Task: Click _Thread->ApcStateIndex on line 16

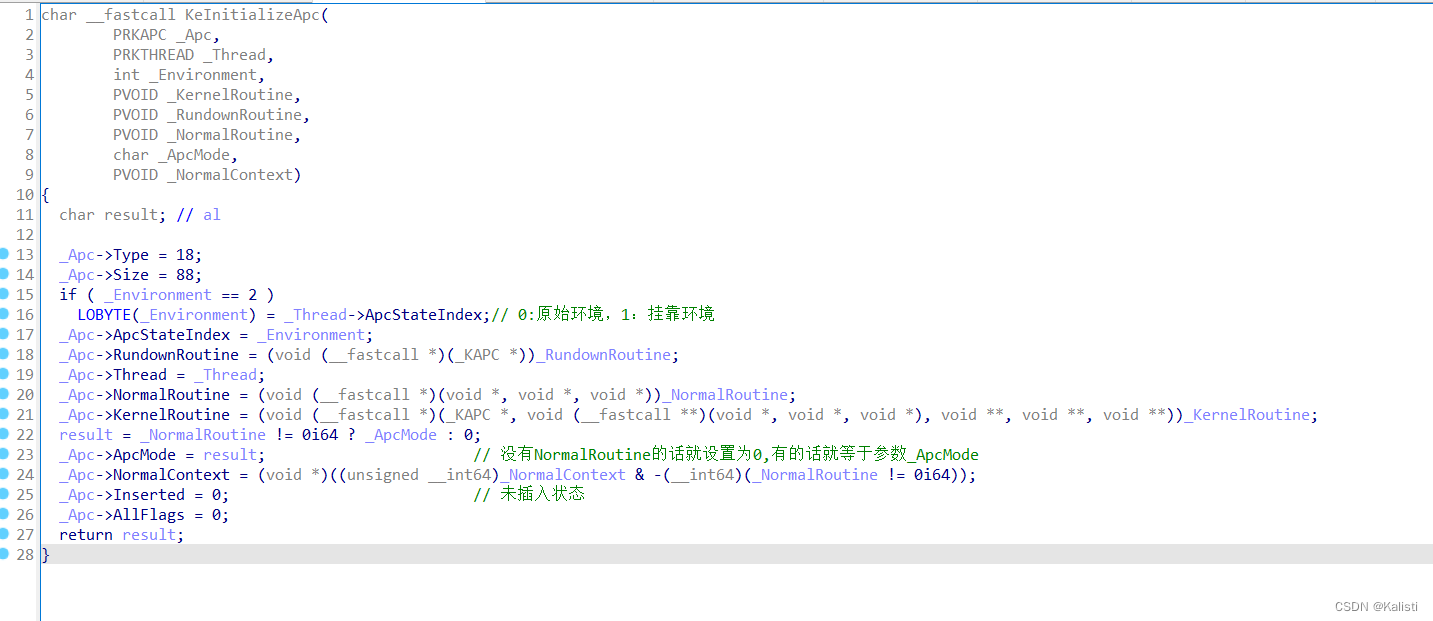Action: click(384, 315)
